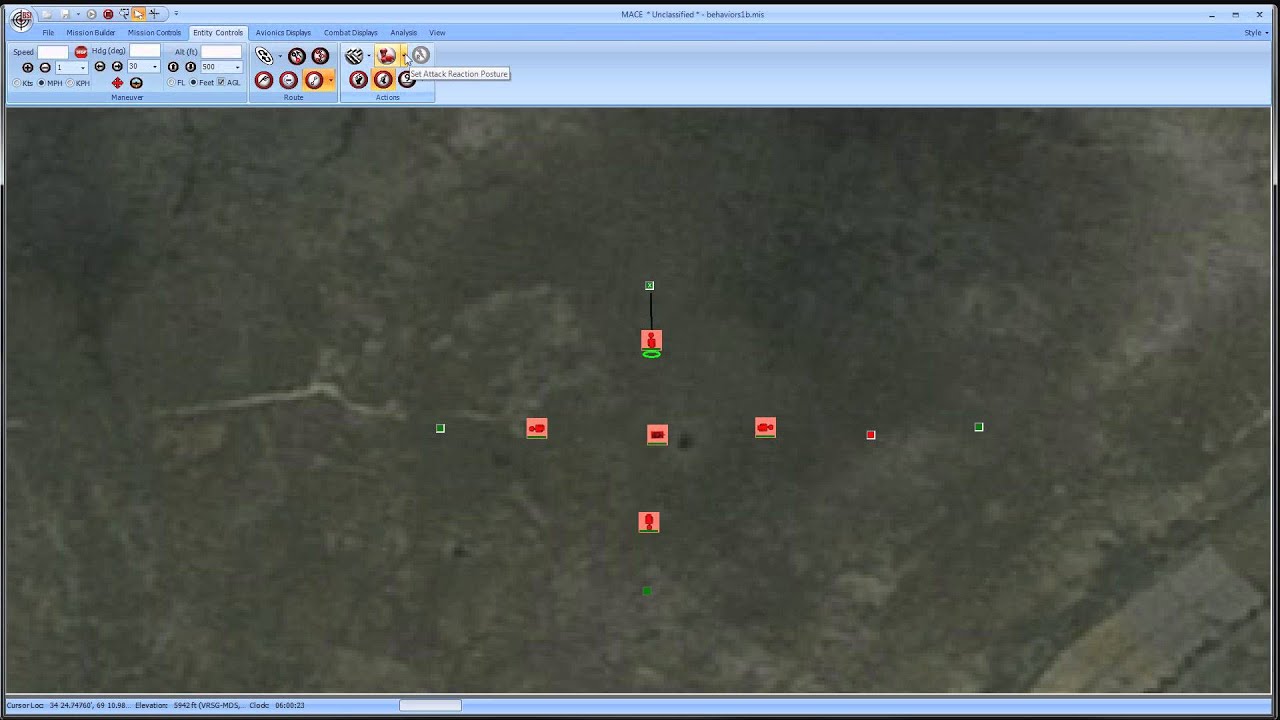The height and width of the screenshot is (720, 1280).
Task: Click the chain-link route icon
Action: click(264, 56)
